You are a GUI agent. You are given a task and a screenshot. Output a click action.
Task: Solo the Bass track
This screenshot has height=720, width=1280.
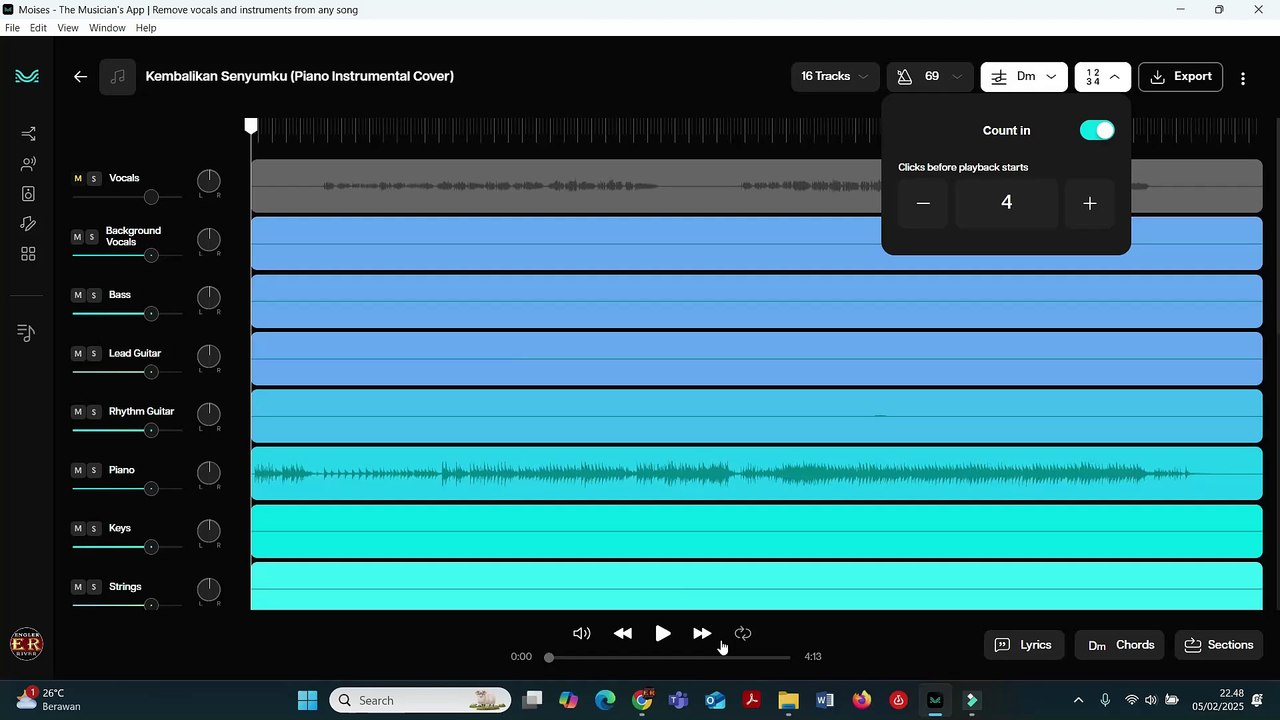[x=94, y=295]
